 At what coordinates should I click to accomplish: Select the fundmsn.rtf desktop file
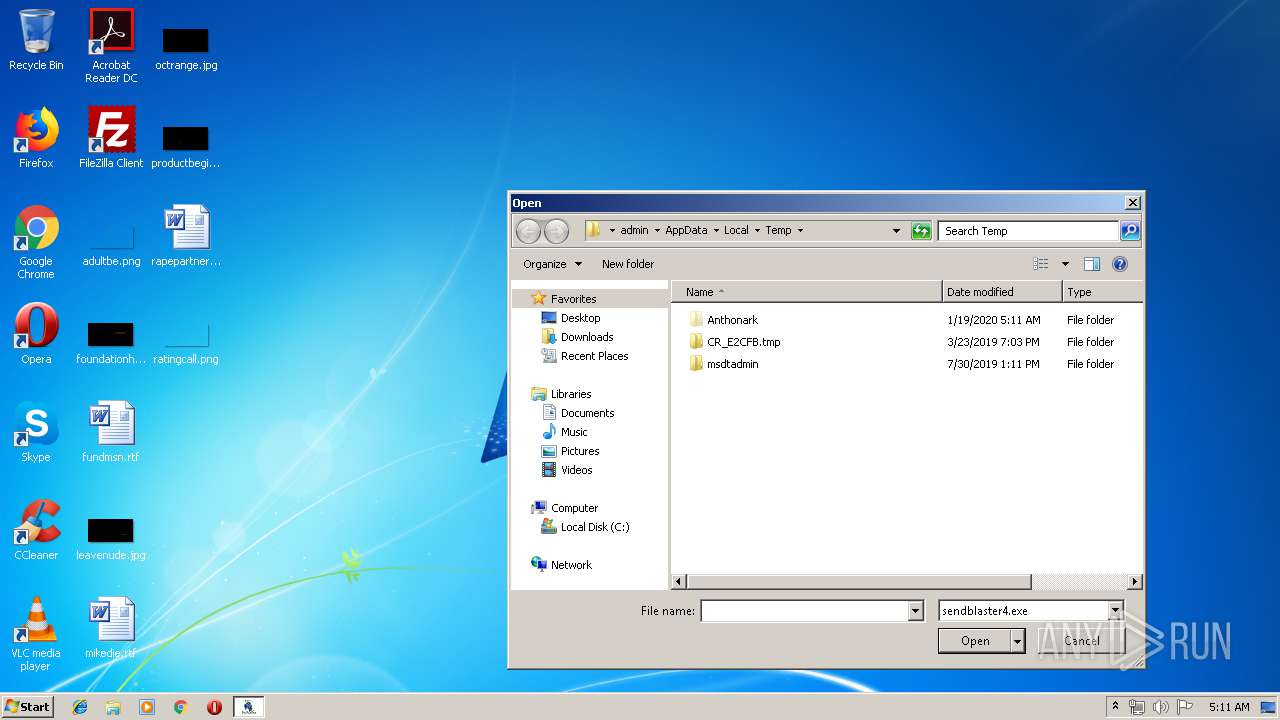tap(111, 432)
